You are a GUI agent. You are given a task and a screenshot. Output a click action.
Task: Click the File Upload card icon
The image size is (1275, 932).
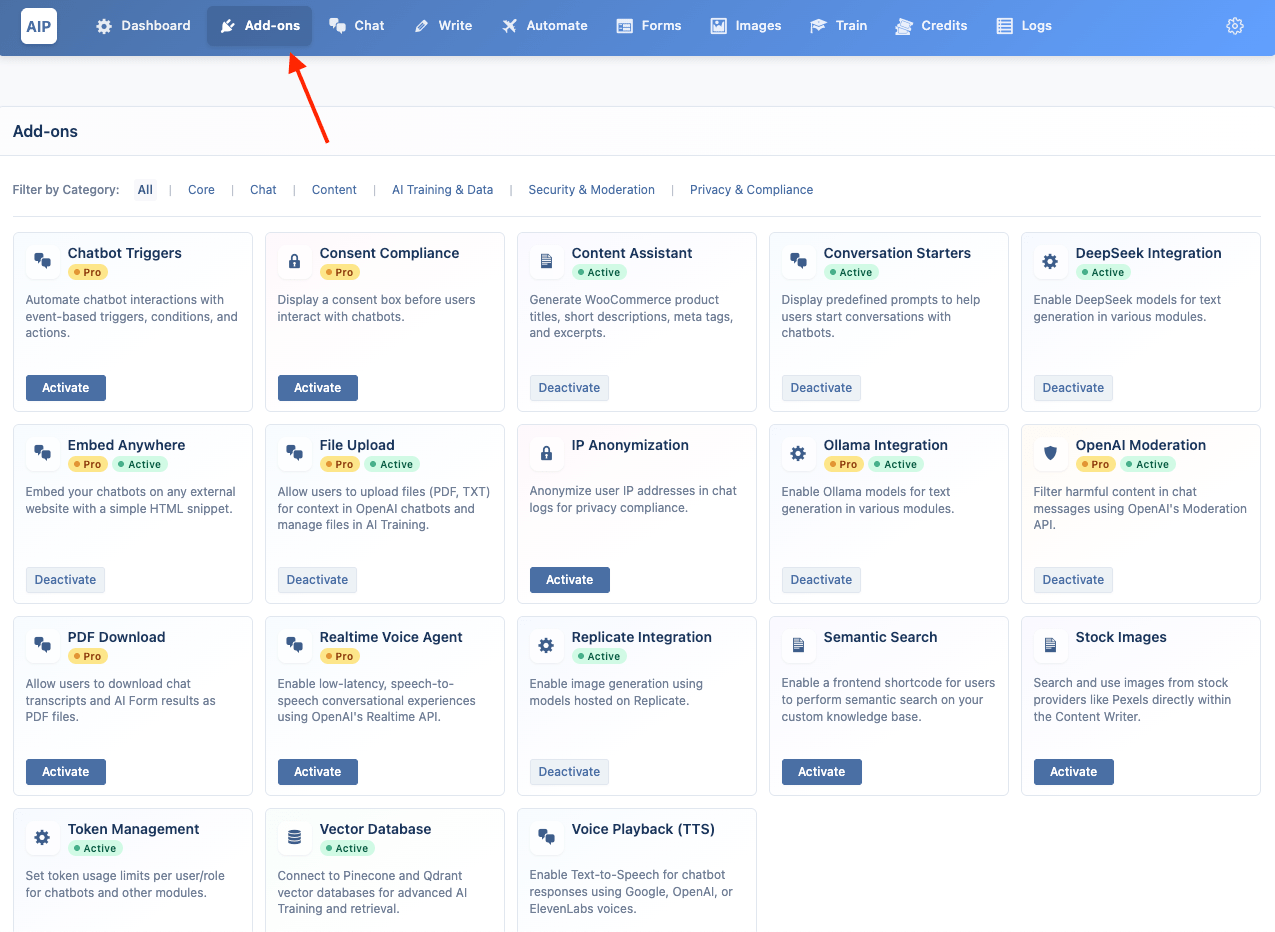pos(294,453)
